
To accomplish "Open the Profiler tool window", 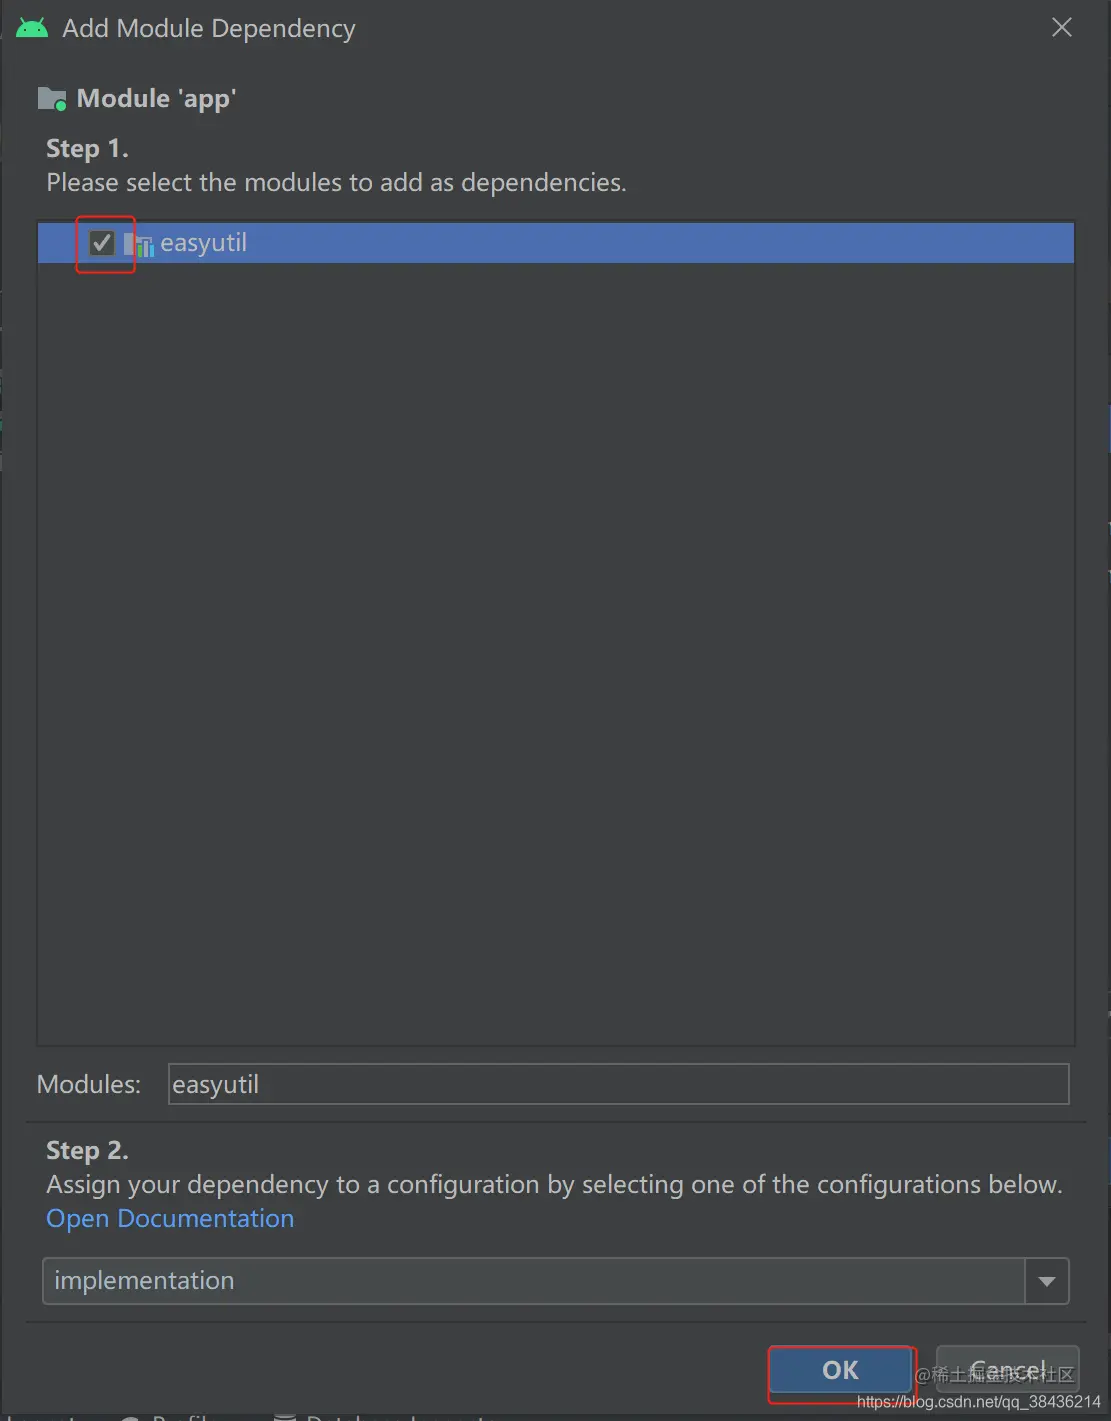I will pos(180,1416).
